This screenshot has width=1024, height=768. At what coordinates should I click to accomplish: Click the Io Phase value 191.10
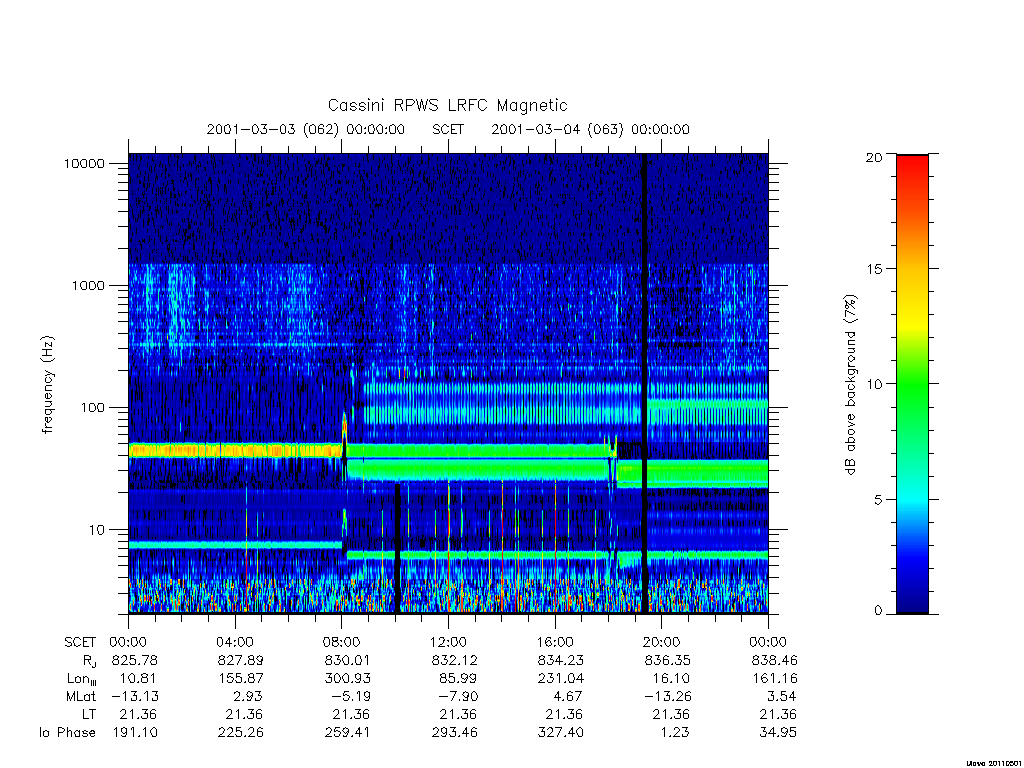click(135, 733)
